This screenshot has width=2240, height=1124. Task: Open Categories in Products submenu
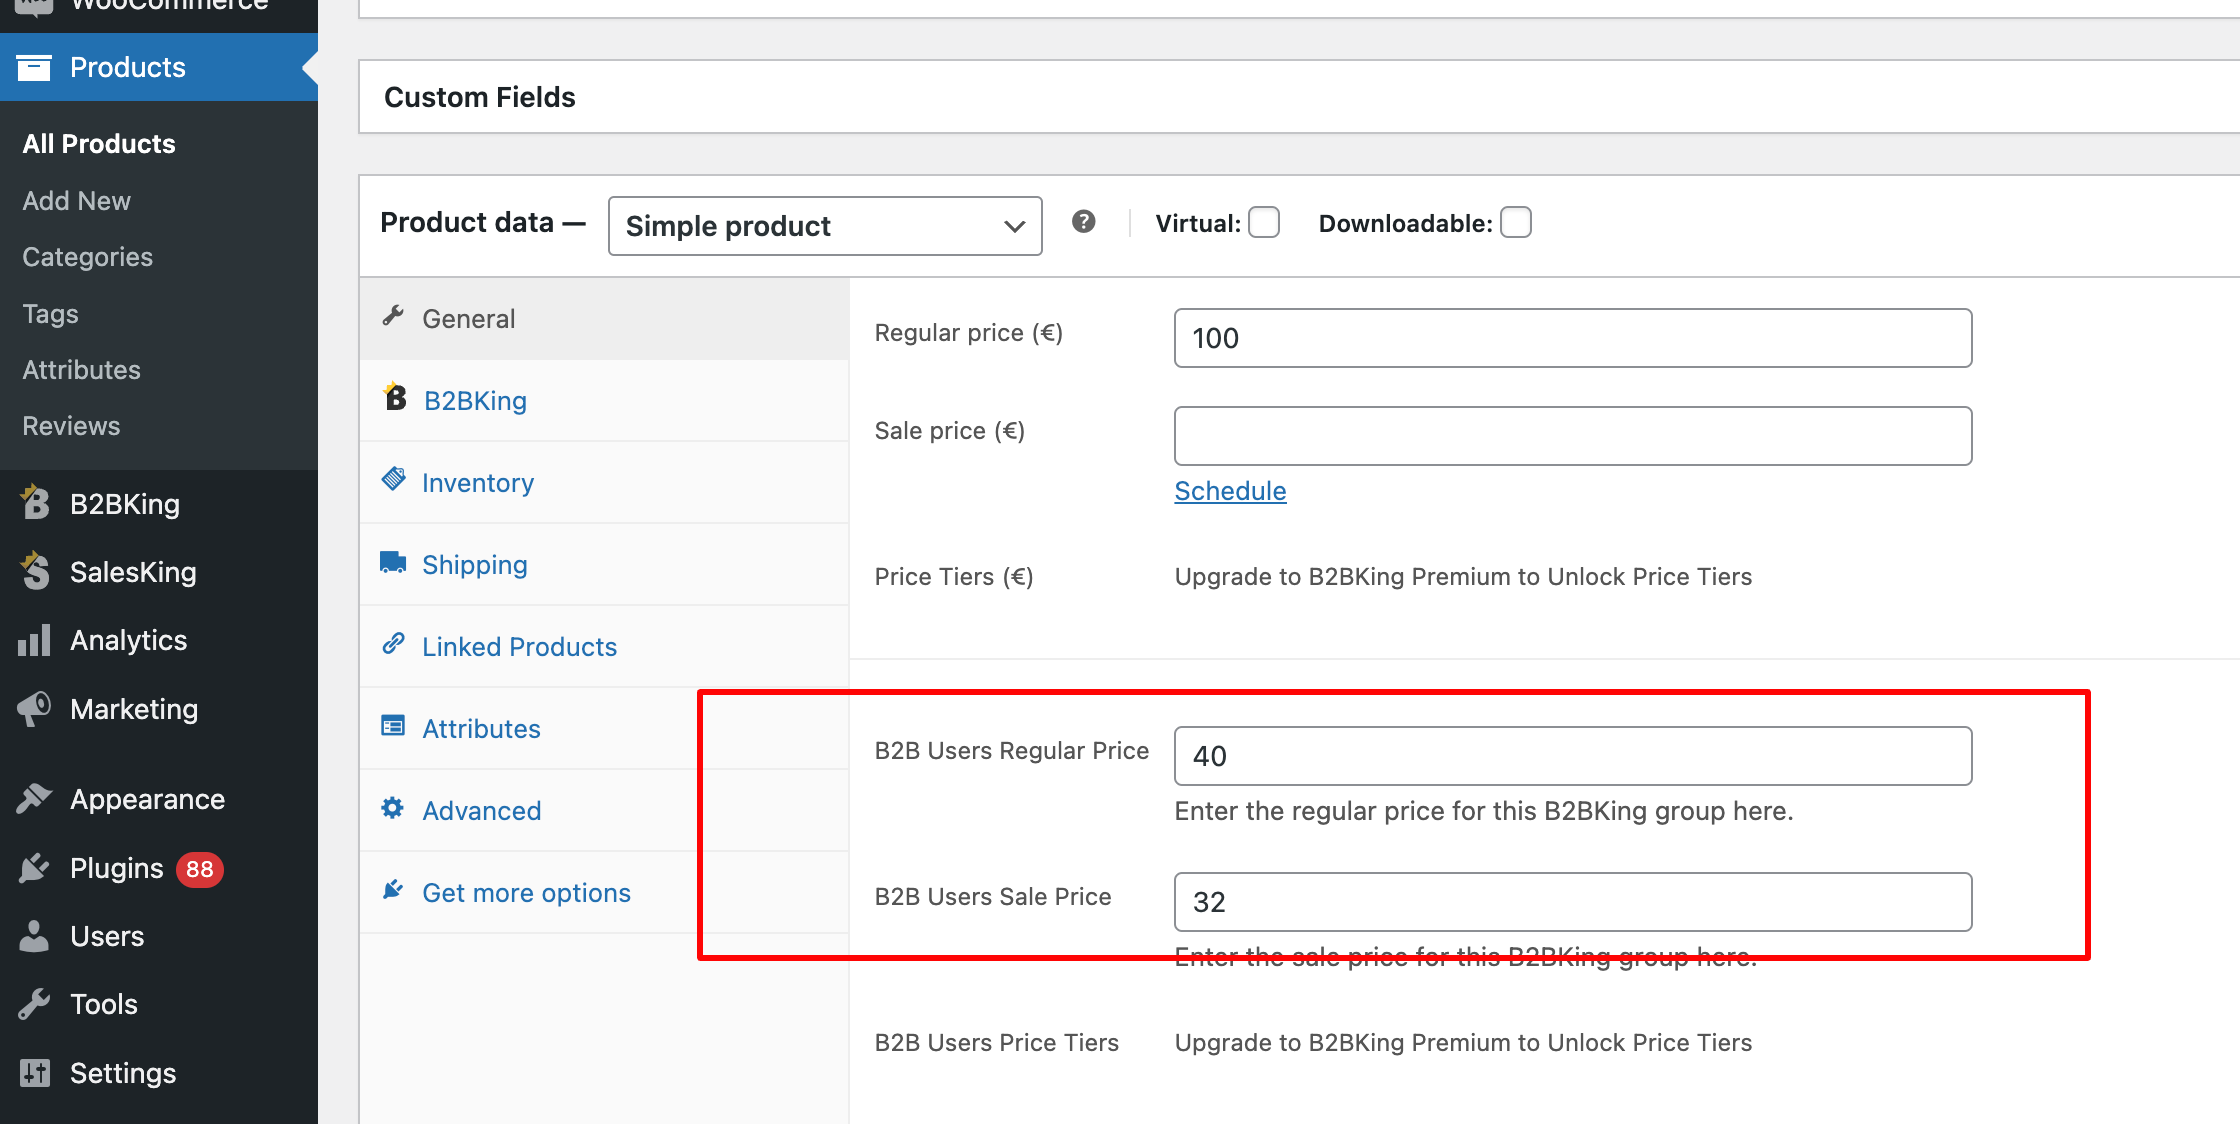(88, 257)
